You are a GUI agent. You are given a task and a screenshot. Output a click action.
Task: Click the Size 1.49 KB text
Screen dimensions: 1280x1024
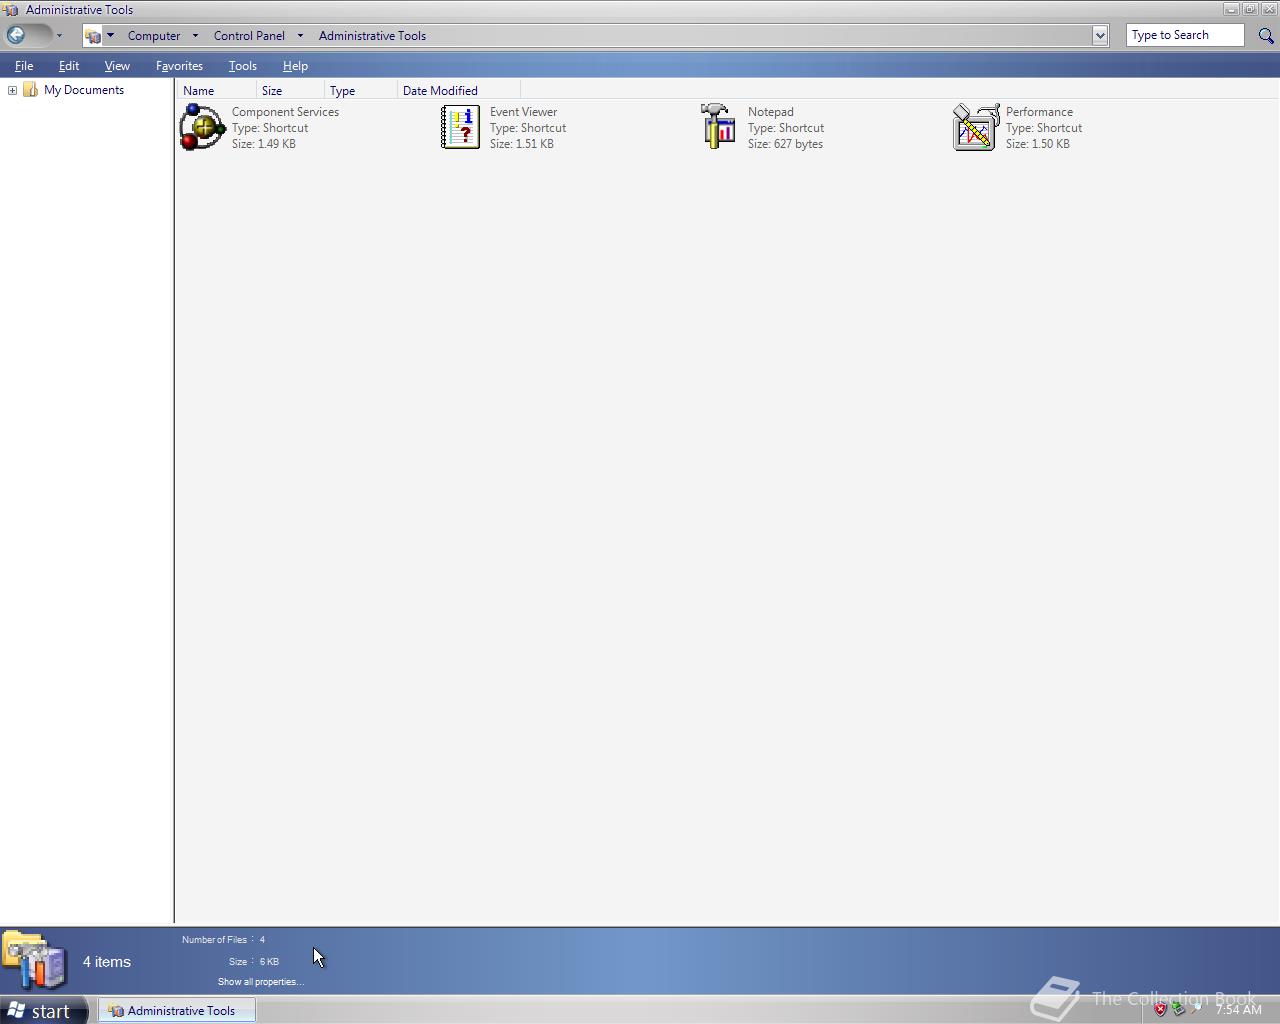[263, 144]
